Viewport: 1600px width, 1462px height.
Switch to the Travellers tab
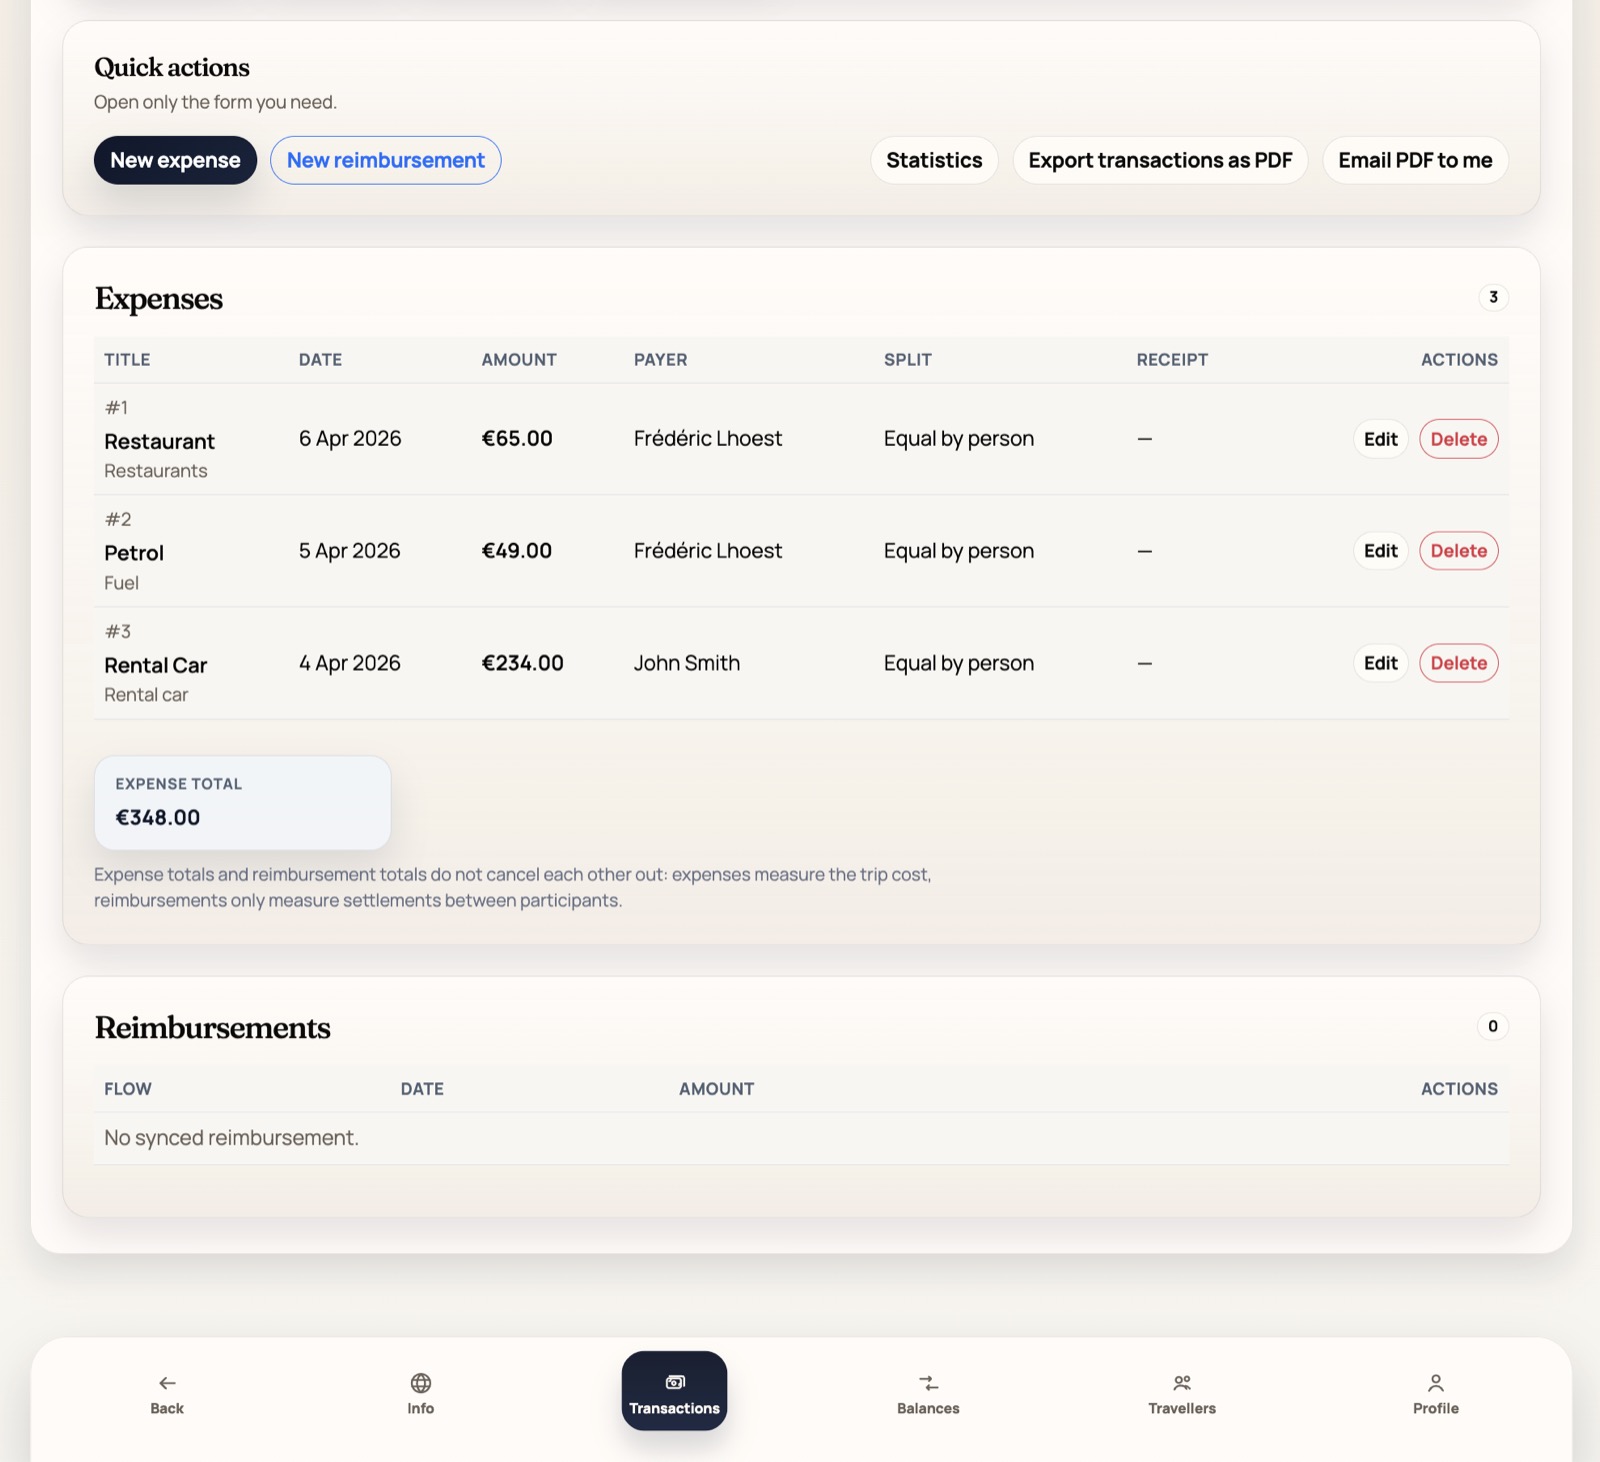coord(1182,1393)
